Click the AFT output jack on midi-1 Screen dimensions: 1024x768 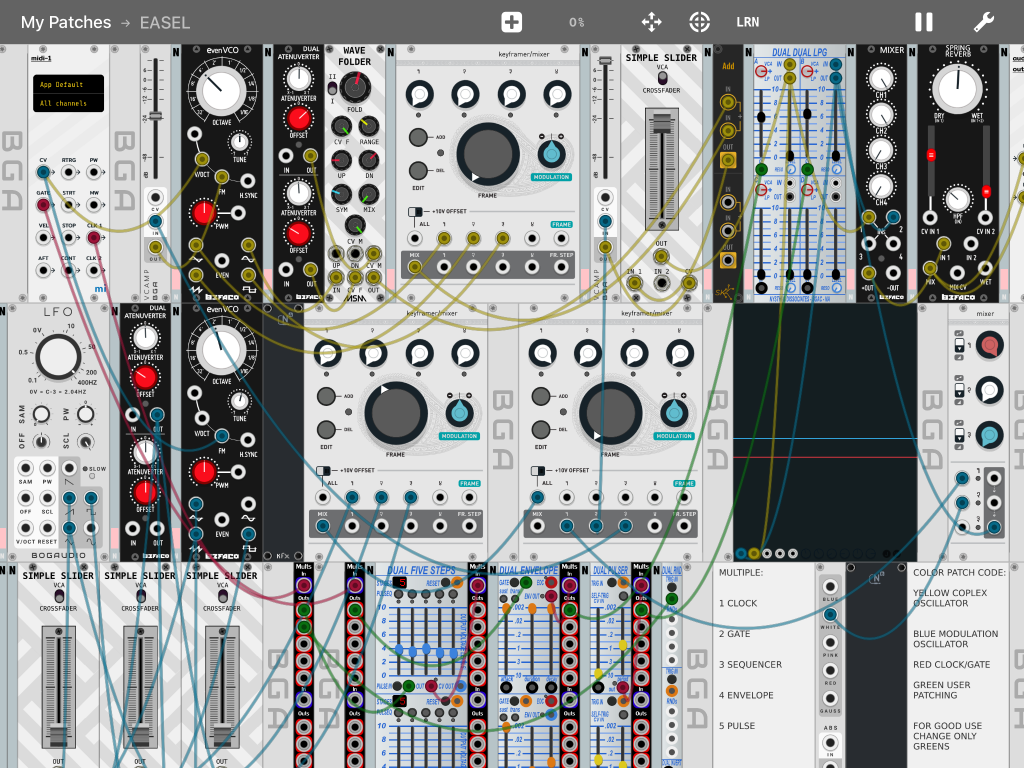pos(43,270)
